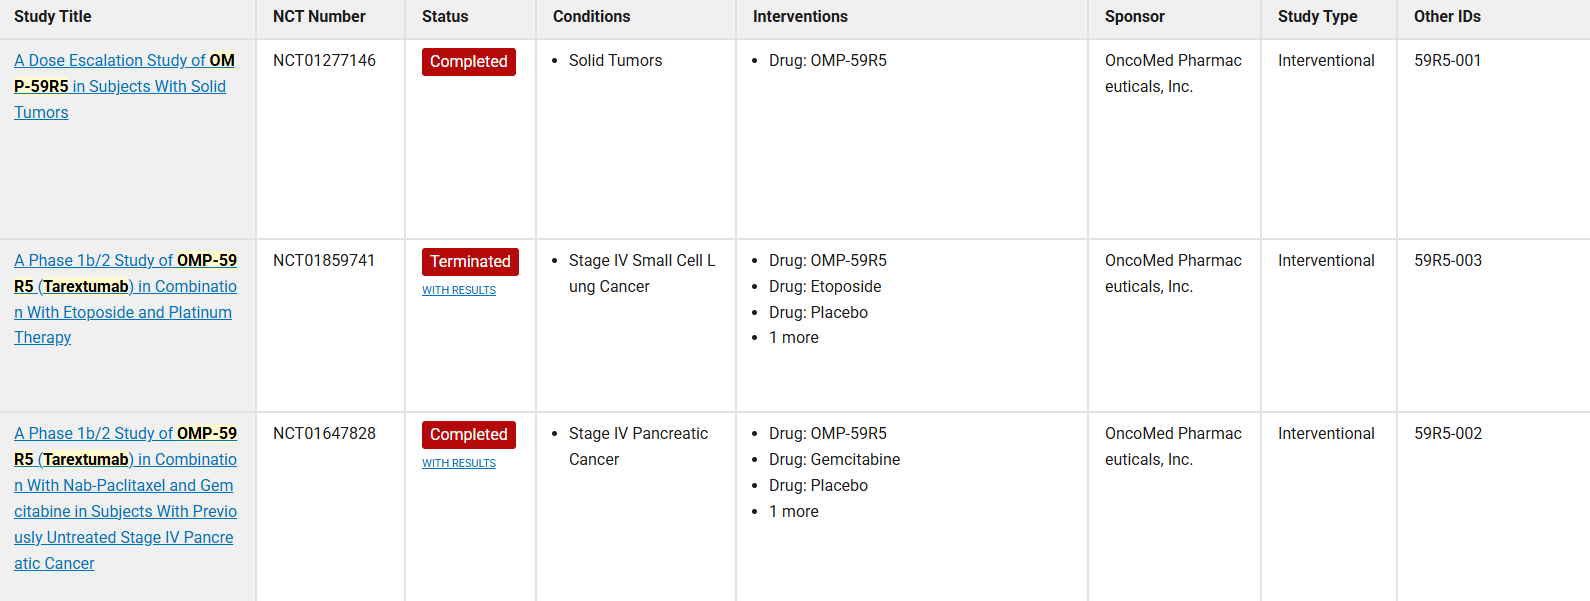Click the NCT01859741 number cell
Screen dimensions: 1590x601
click(324, 261)
